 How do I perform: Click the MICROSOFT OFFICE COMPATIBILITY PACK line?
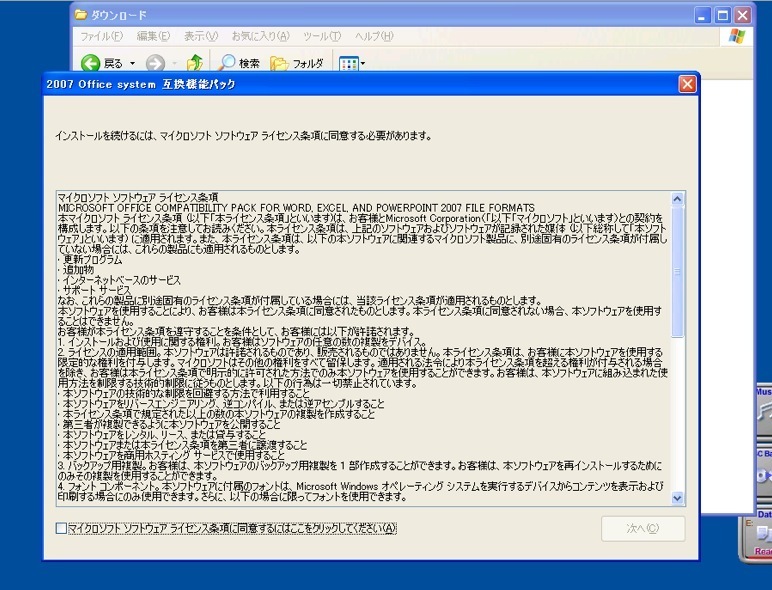[296, 208]
